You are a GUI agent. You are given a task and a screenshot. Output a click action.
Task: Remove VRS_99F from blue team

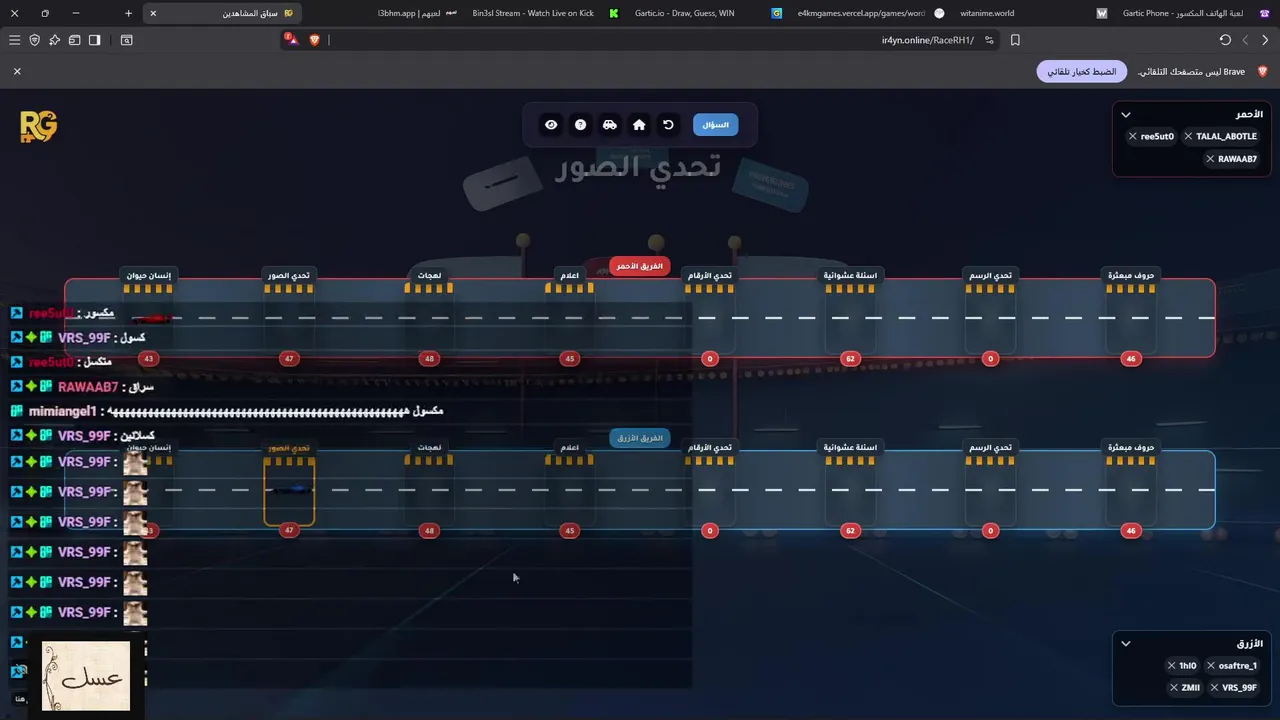[x=1214, y=688]
